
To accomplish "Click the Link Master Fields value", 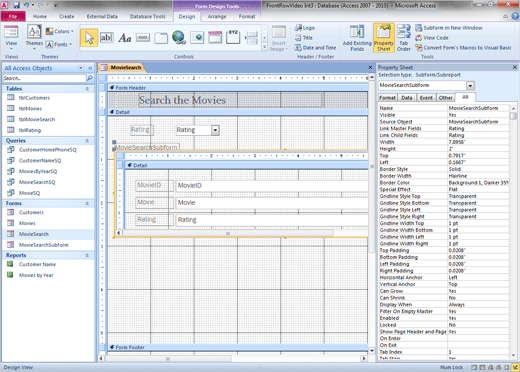I will click(x=478, y=128).
